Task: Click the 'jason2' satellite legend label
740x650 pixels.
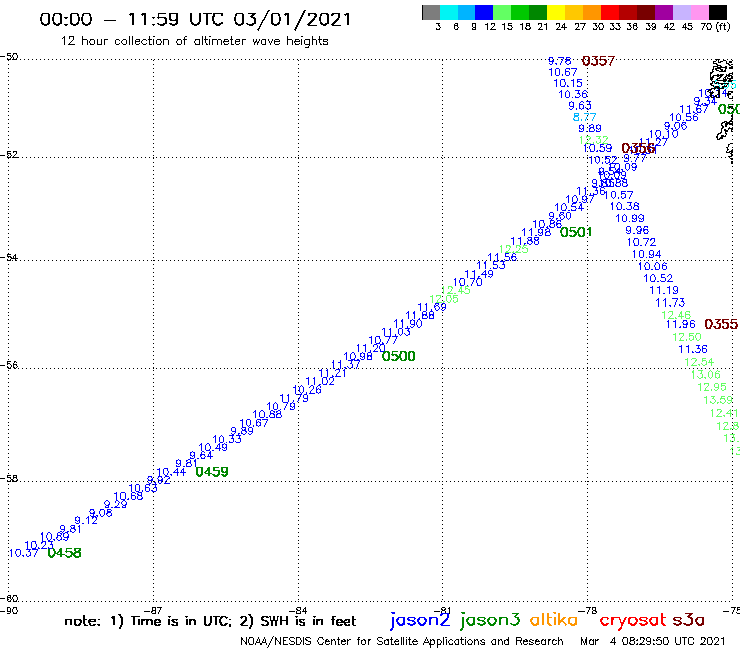Action: point(420,620)
